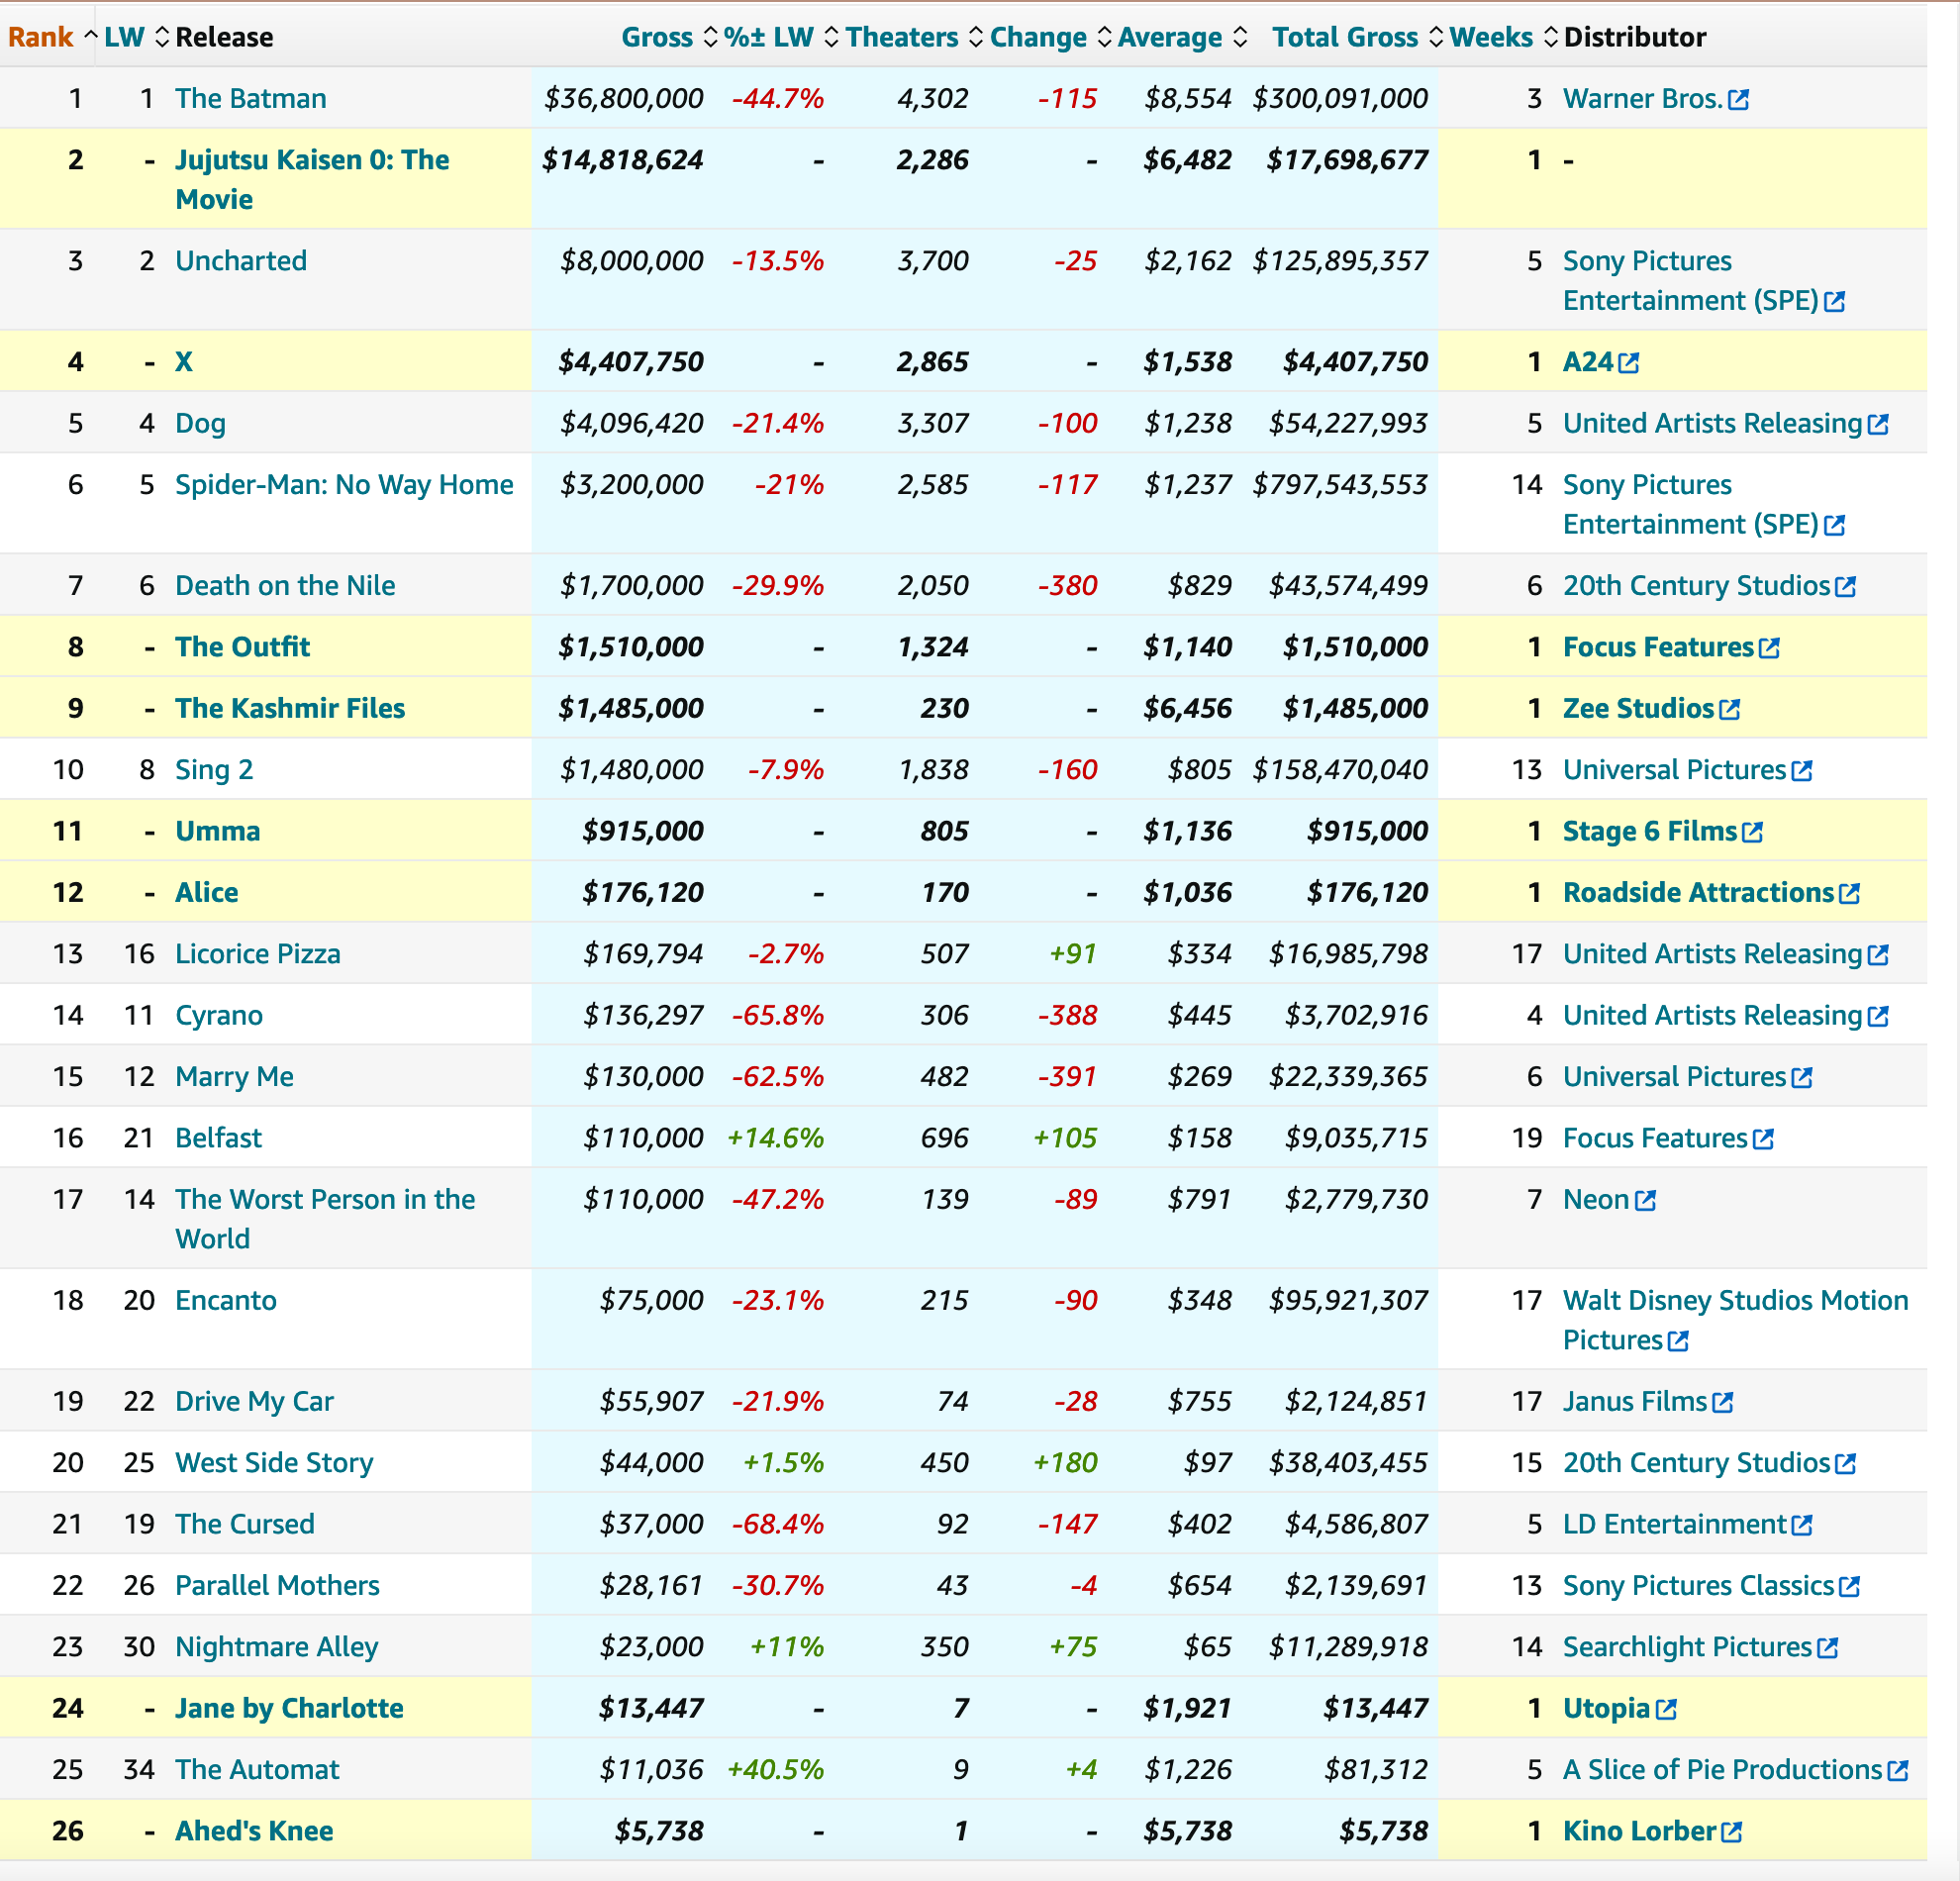Image resolution: width=1960 pixels, height=1881 pixels.
Task: Open Spider-Man: No Way Home link
Action: 344,484
